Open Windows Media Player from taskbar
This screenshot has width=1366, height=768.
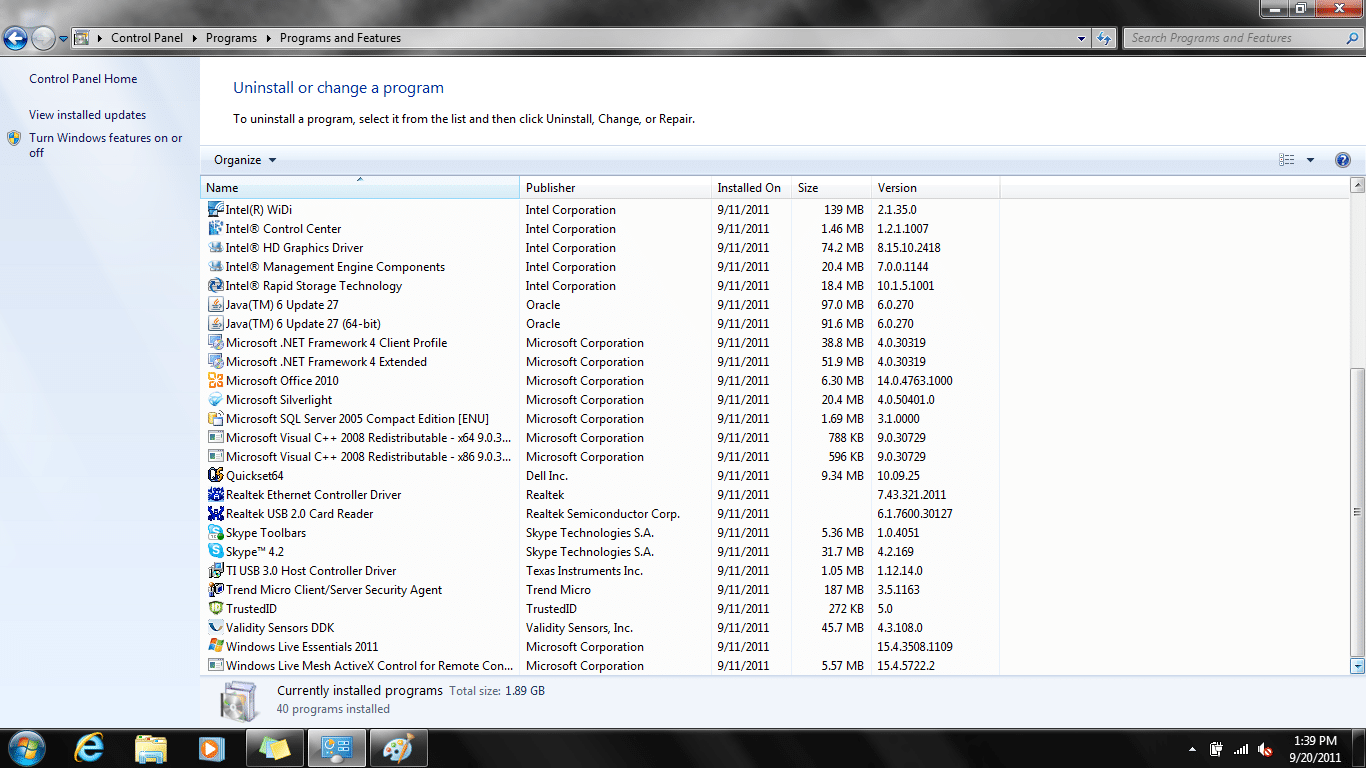(x=211, y=747)
